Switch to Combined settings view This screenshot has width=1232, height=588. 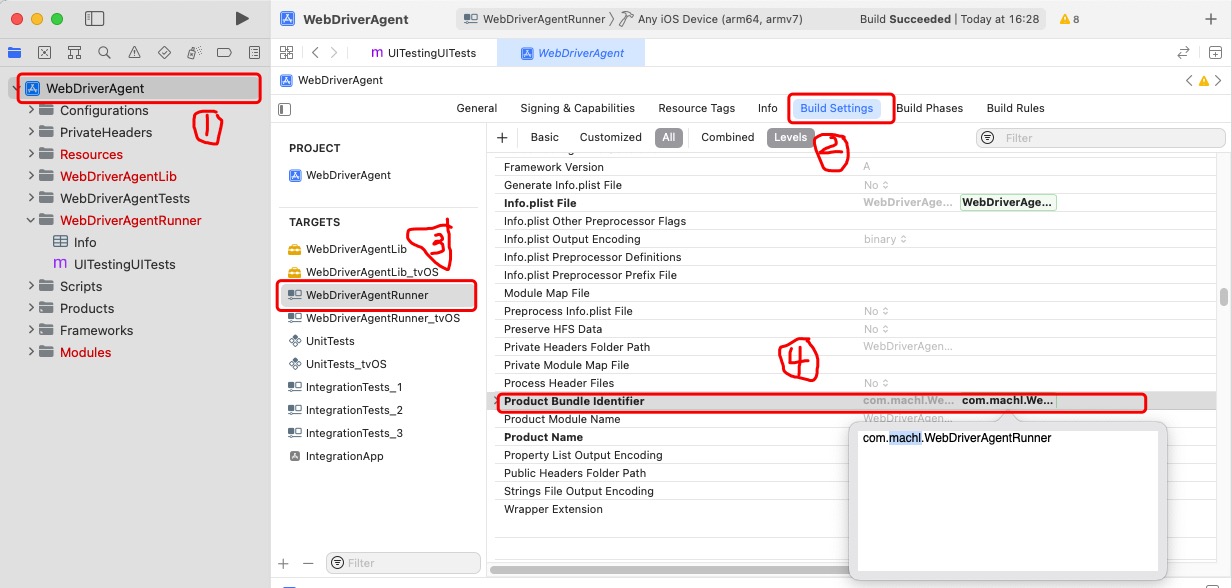(728, 138)
